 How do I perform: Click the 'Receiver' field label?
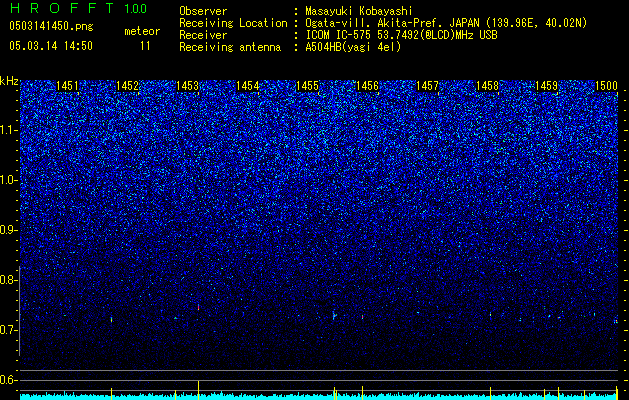203,35
